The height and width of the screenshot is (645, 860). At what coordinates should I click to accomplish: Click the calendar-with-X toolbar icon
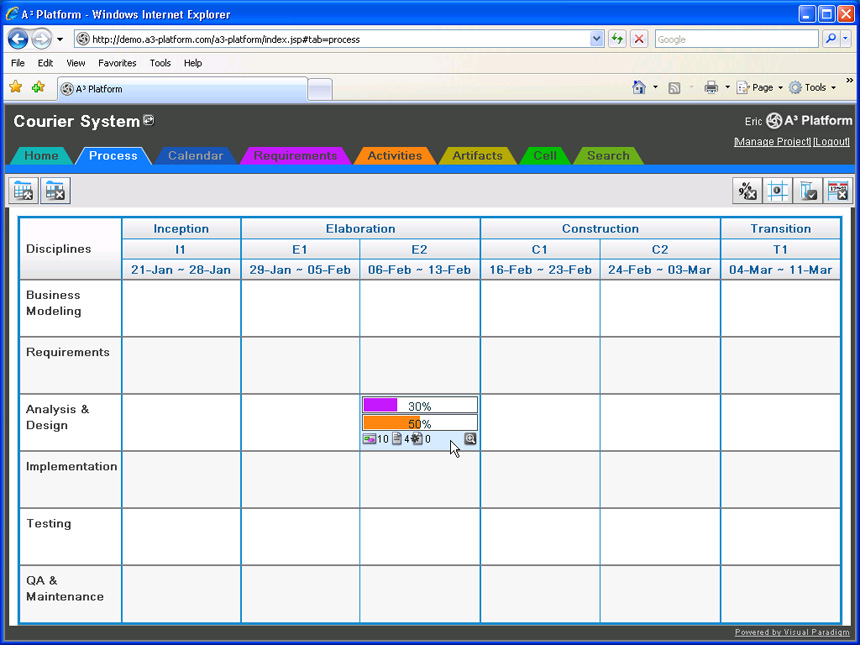pyautogui.click(x=838, y=190)
